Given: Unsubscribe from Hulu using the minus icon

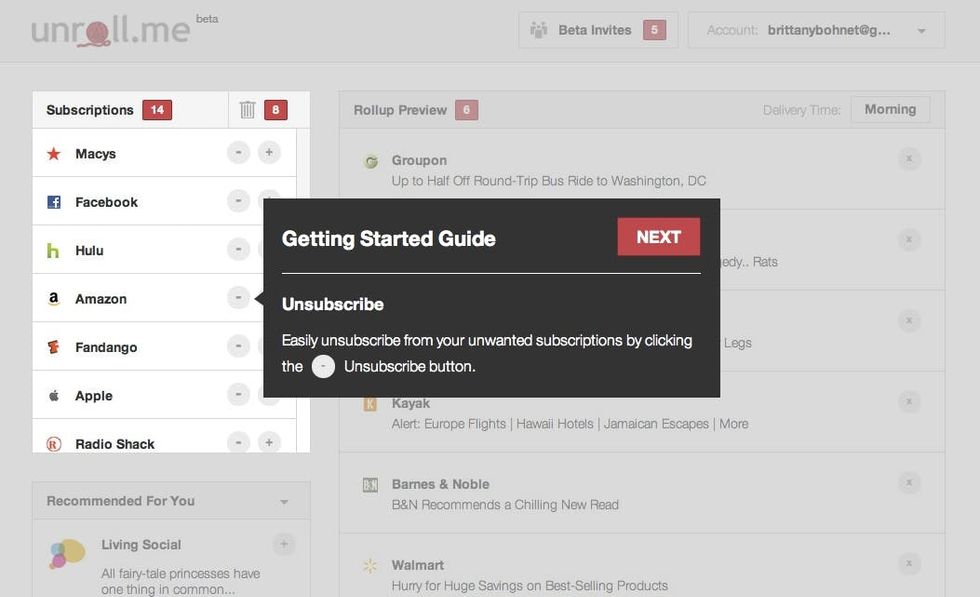Looking at the screenshot, I should point(238,249).
